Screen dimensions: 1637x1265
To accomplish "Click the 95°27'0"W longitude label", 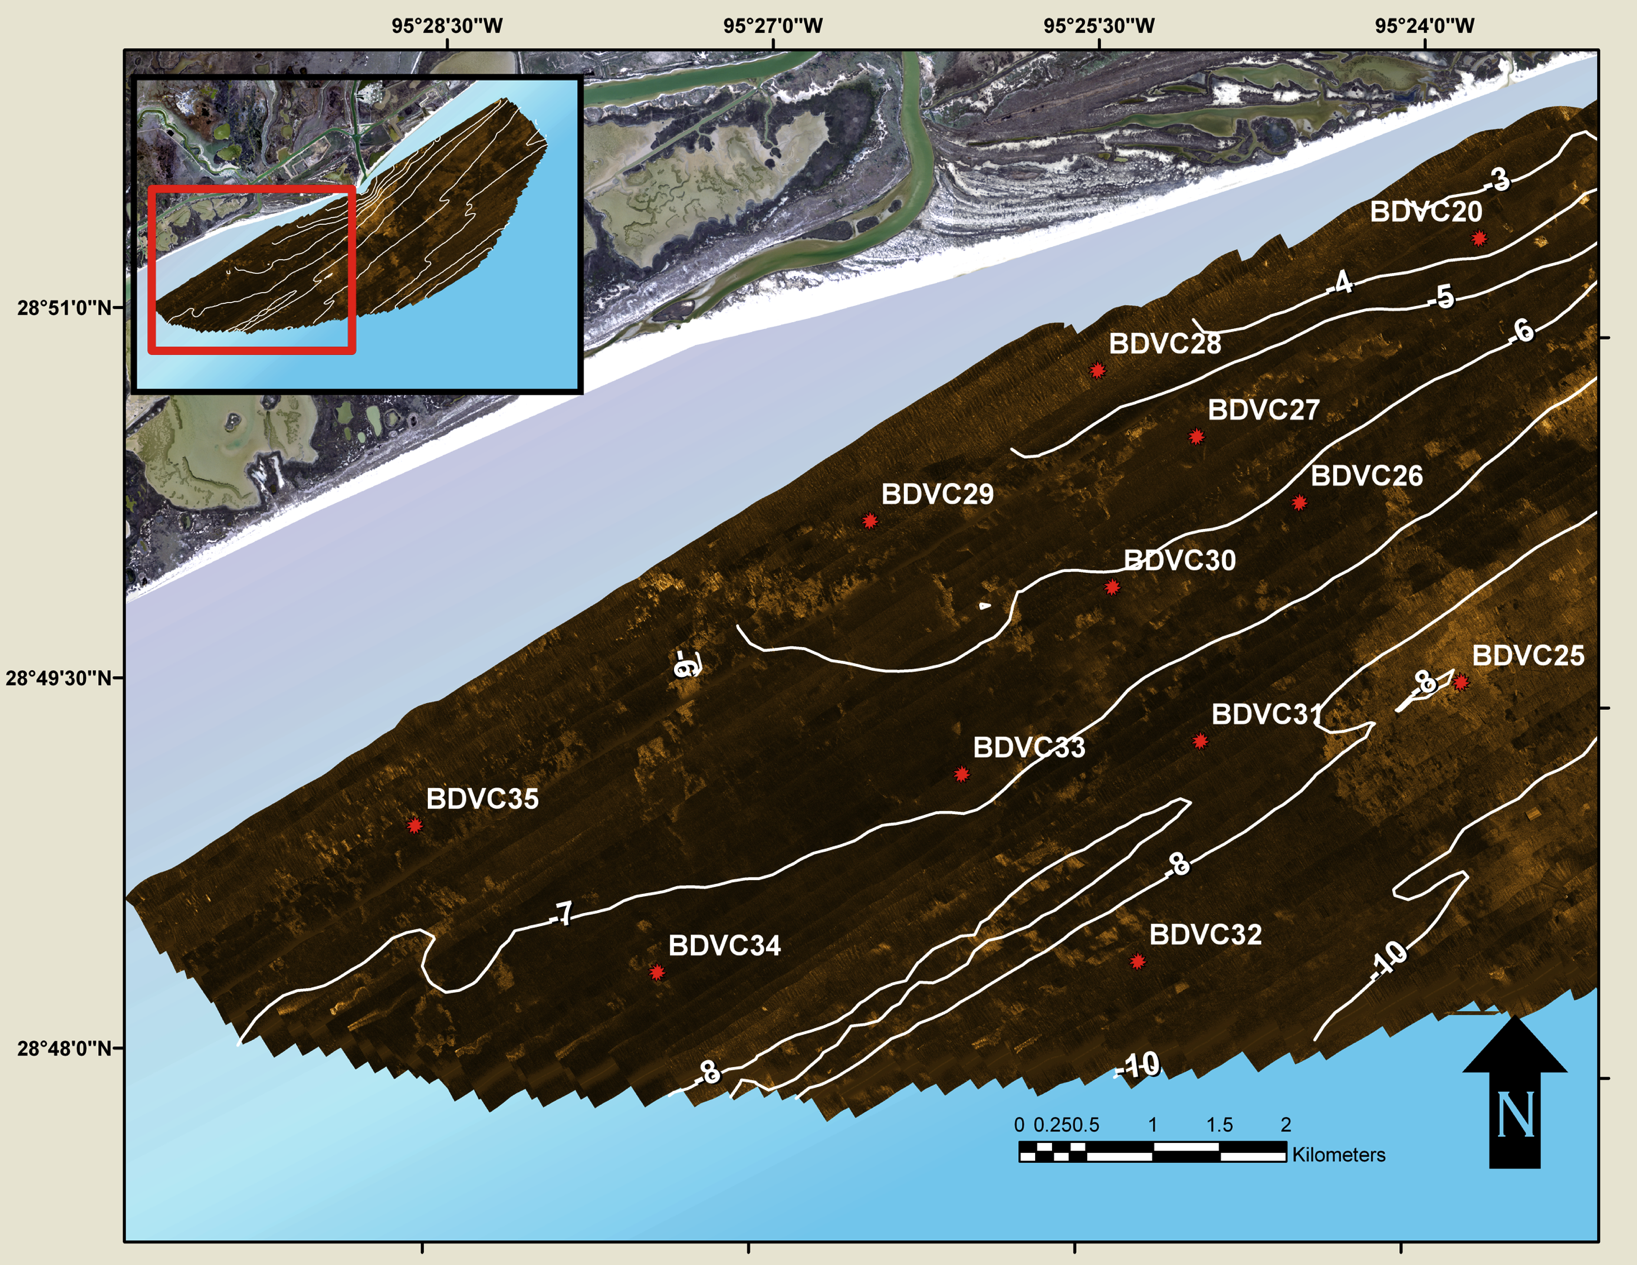I will (x=773, y=26).
